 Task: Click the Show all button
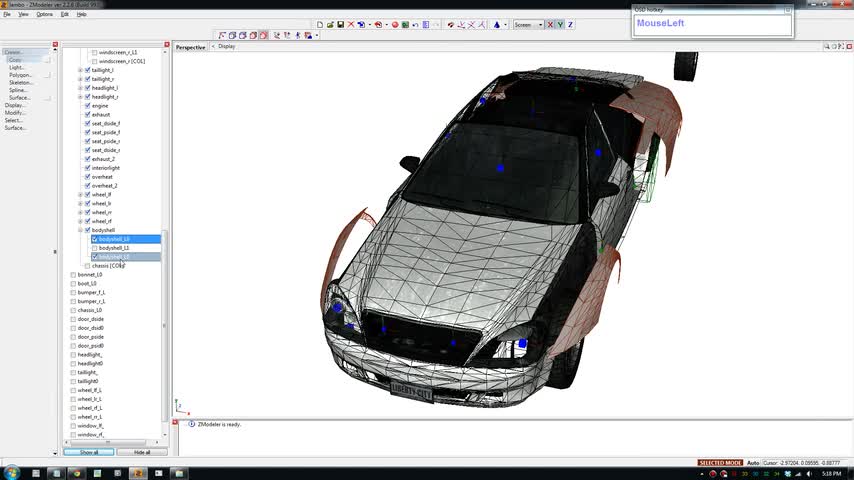pos(89,452)
